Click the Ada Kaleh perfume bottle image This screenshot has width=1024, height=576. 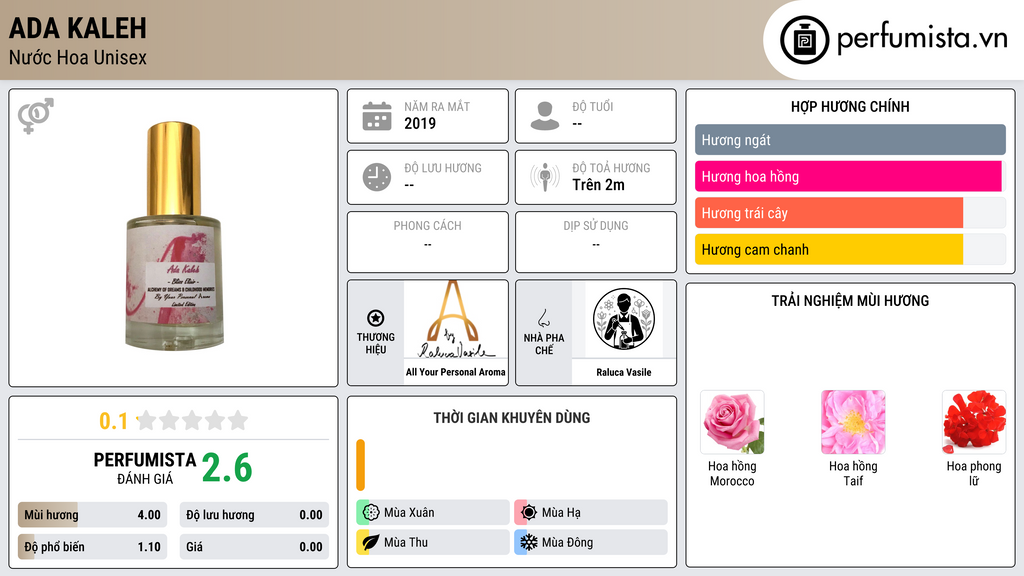point(174,236)
